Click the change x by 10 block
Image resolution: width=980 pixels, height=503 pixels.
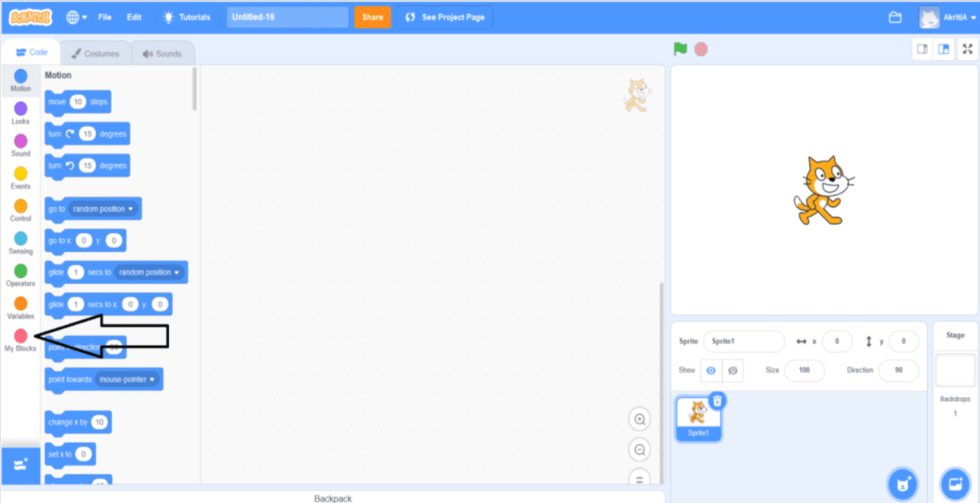click(78, 422)
